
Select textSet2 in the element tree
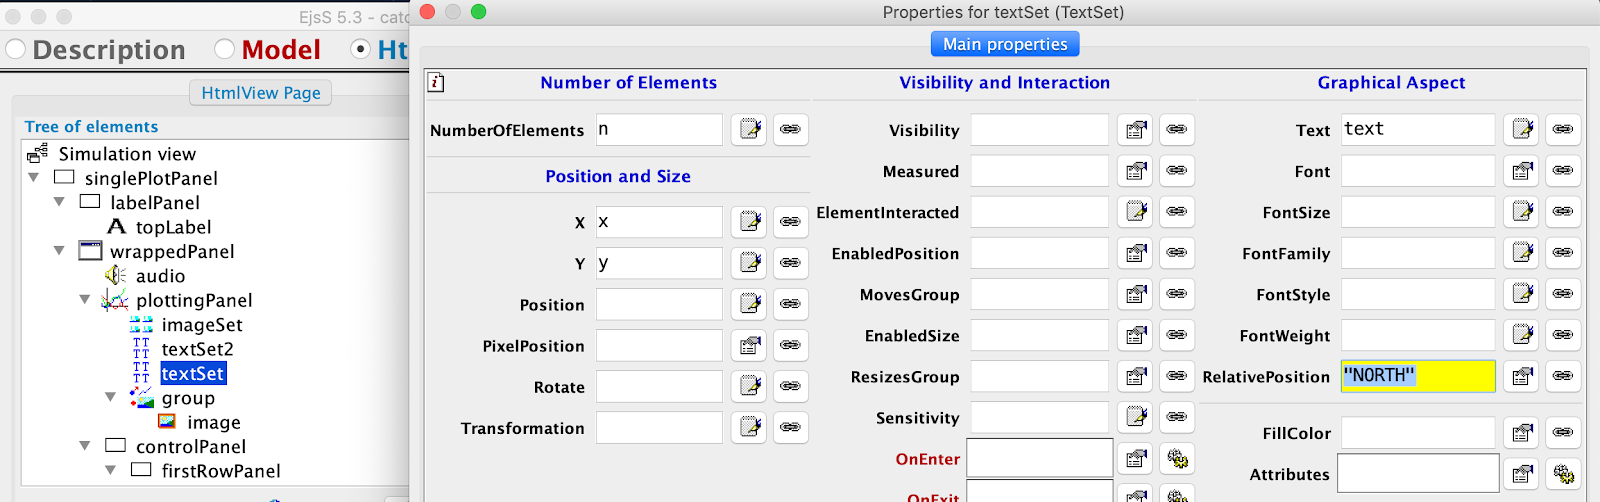(197, 349)
